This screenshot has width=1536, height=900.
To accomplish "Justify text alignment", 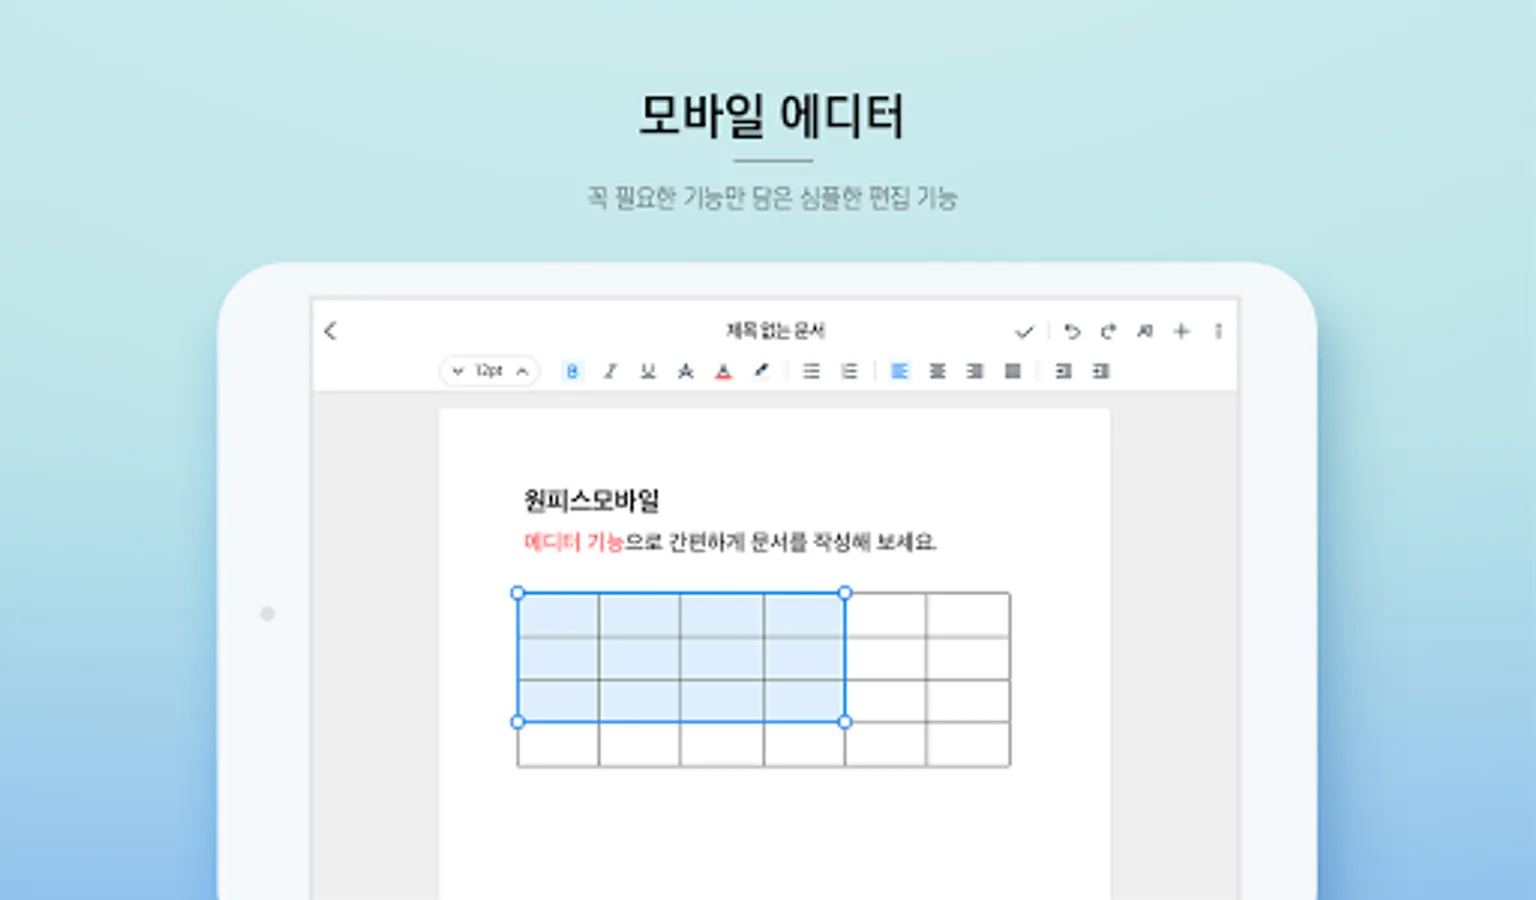I will point(1013,371).
